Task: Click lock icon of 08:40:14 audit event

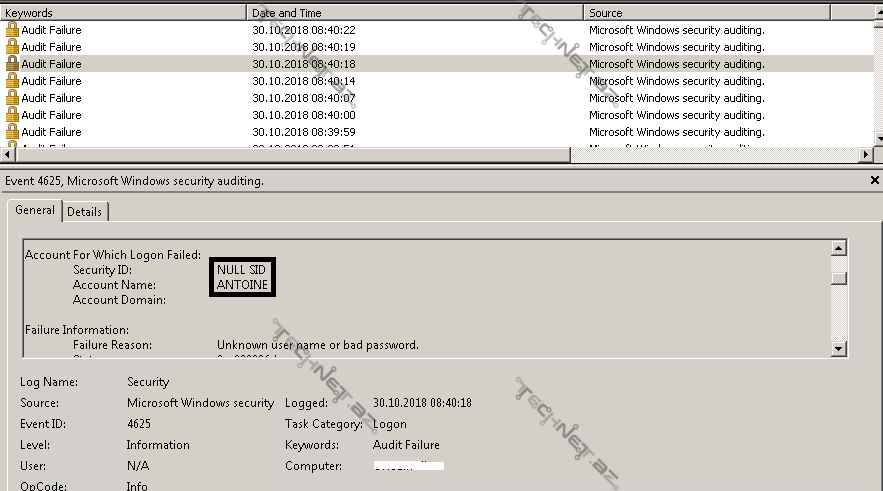Action: 12,81
